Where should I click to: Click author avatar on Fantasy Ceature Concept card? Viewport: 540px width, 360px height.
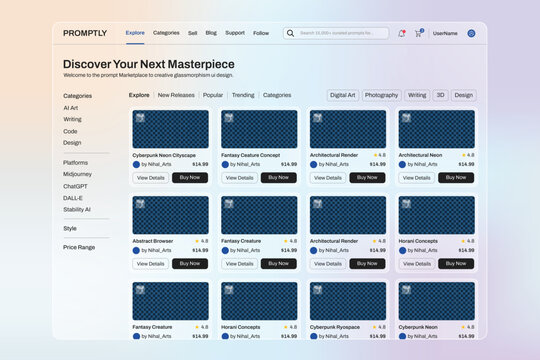(x=225, y=164)
